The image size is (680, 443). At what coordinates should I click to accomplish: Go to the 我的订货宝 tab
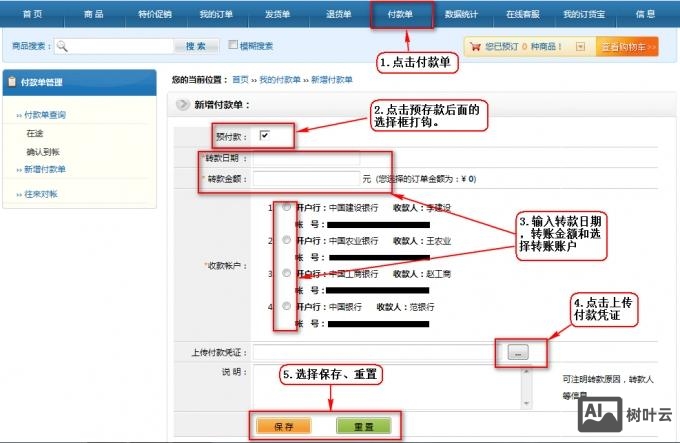(584, 14)
